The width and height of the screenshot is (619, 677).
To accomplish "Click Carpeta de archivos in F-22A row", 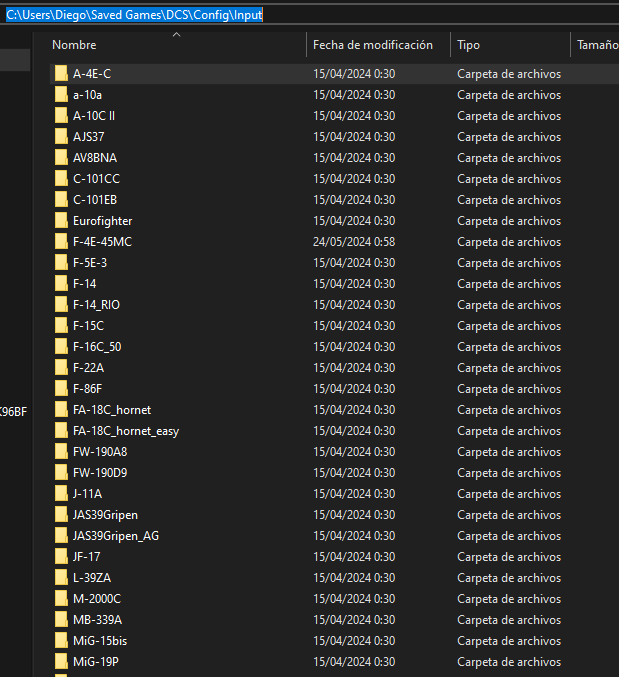I will [x=509, y=368].
